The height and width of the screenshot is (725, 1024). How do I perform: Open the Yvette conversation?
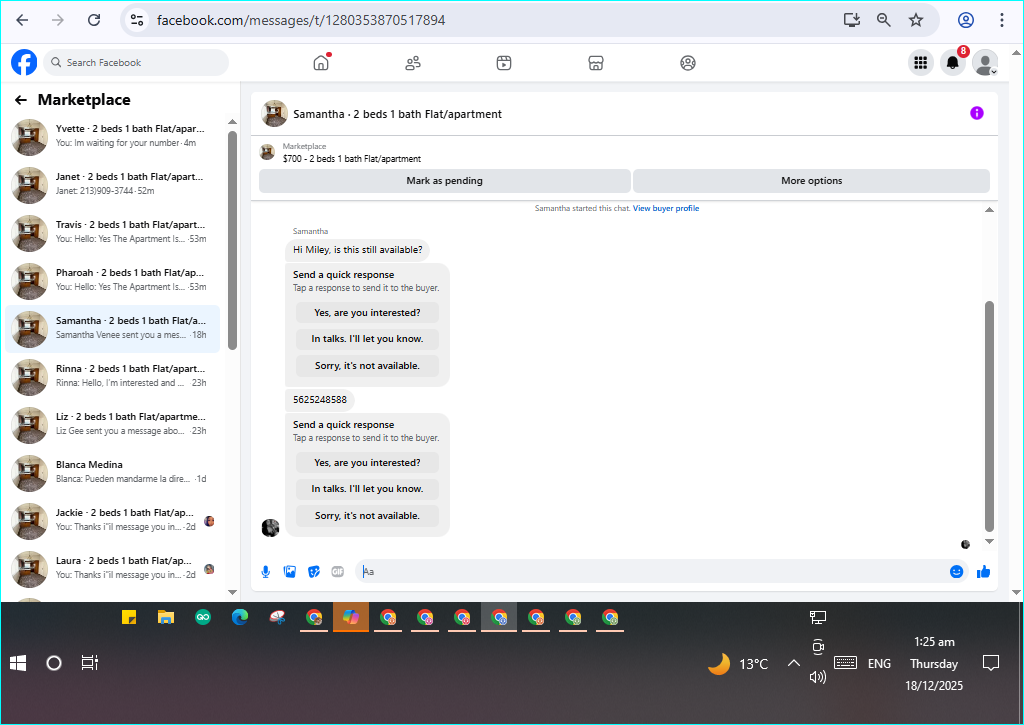[x=112, y=137]
